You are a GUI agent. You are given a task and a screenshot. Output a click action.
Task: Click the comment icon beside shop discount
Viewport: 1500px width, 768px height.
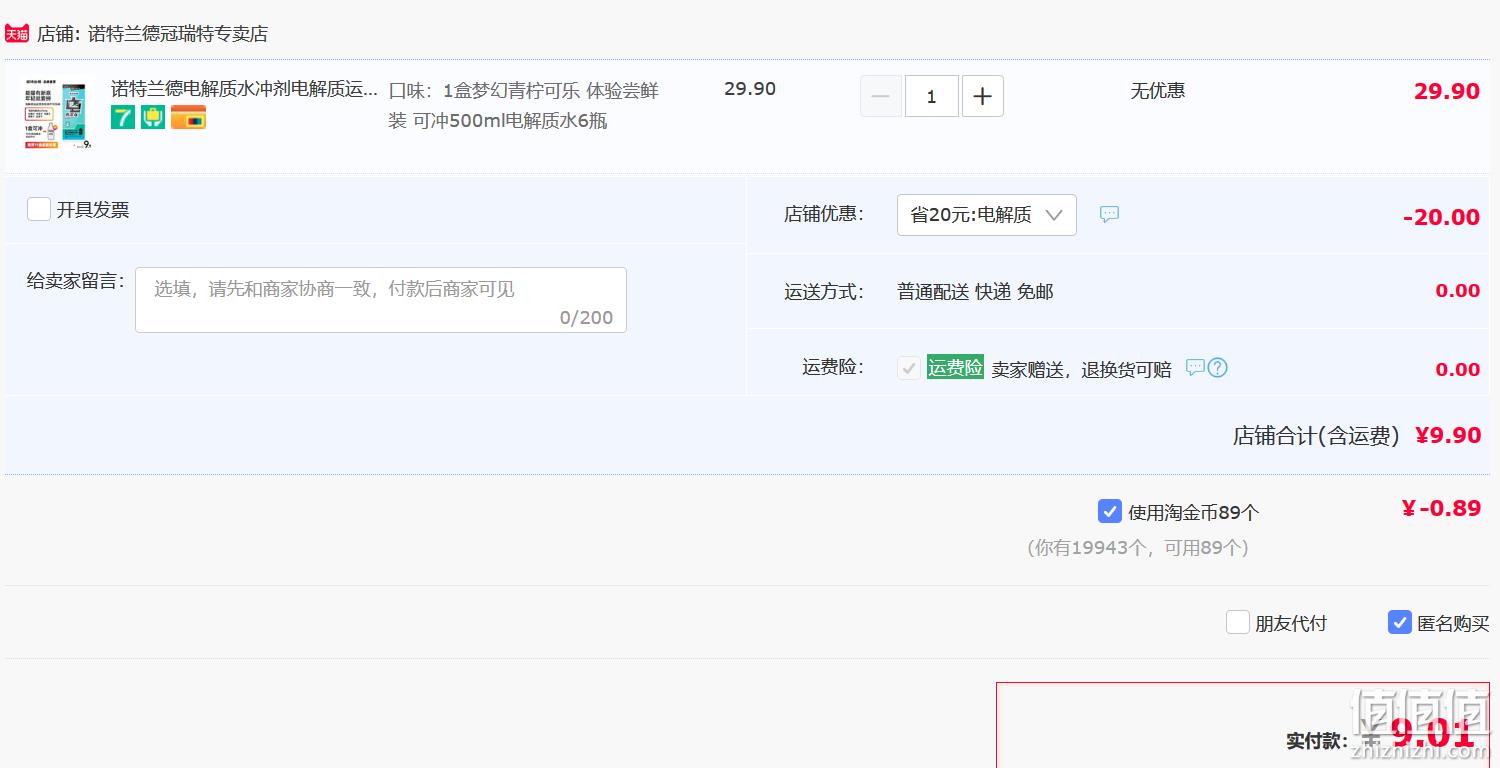click(1109, 214)
